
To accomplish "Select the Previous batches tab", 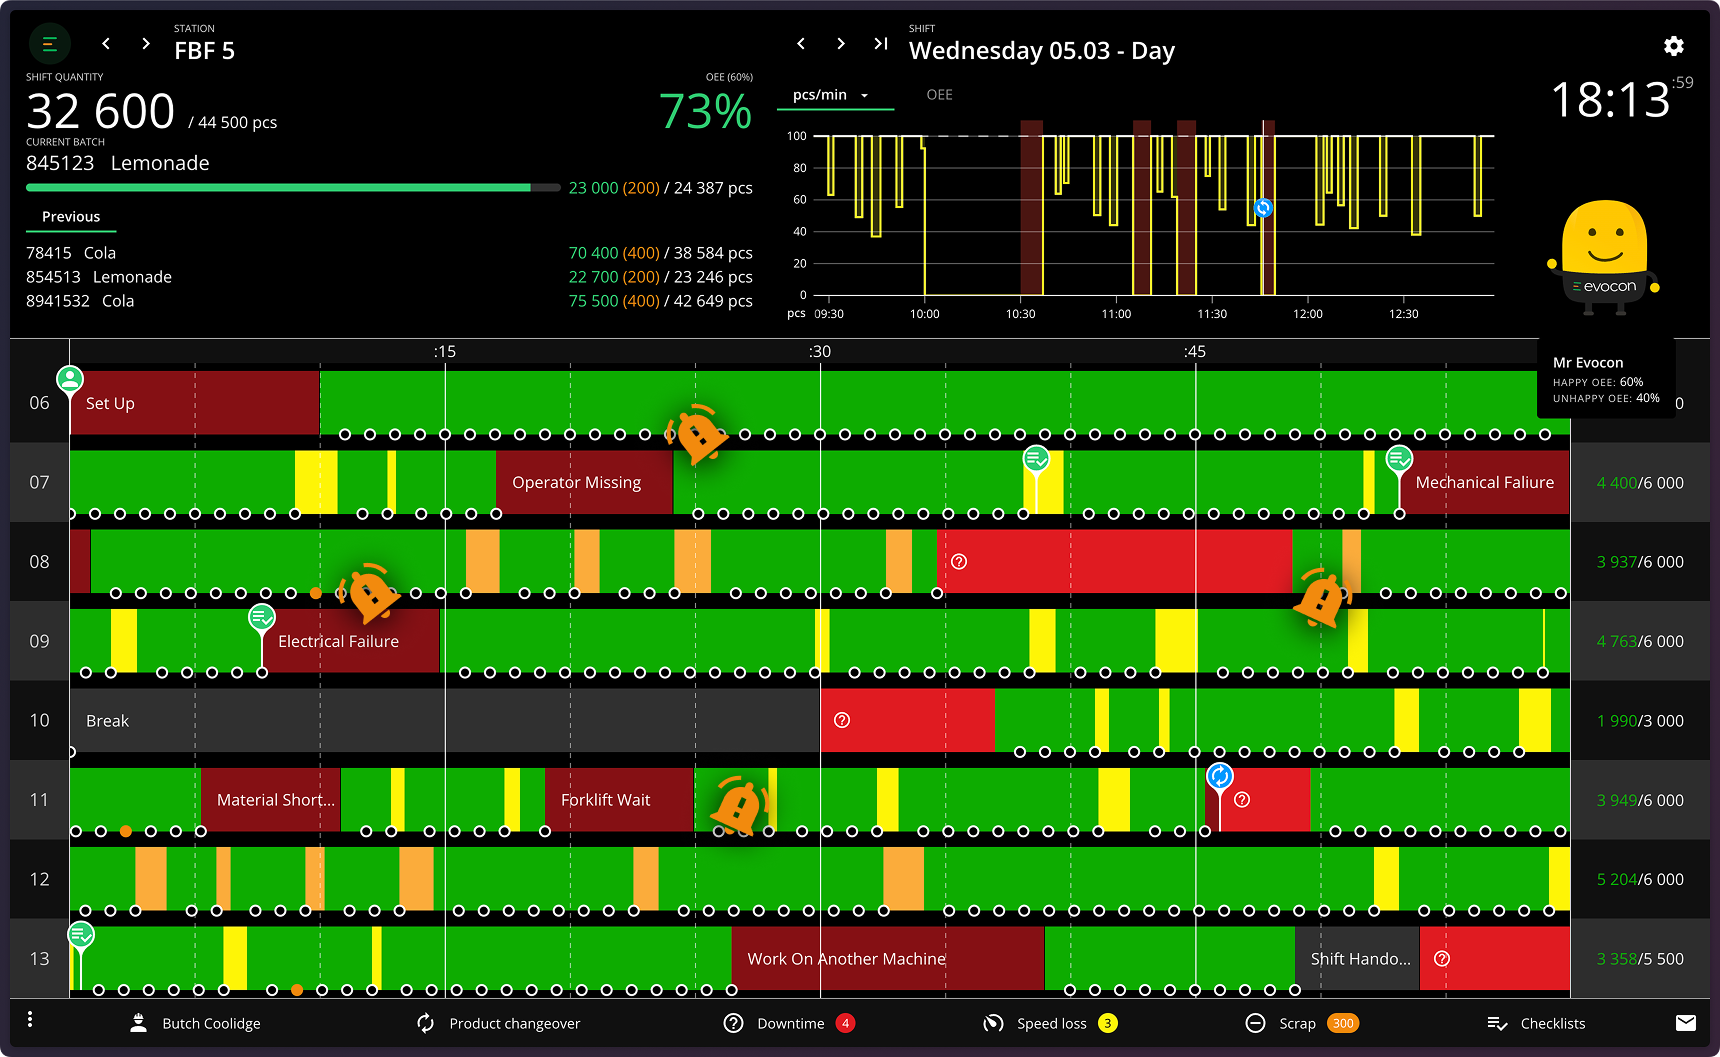I will click(71, 217).
